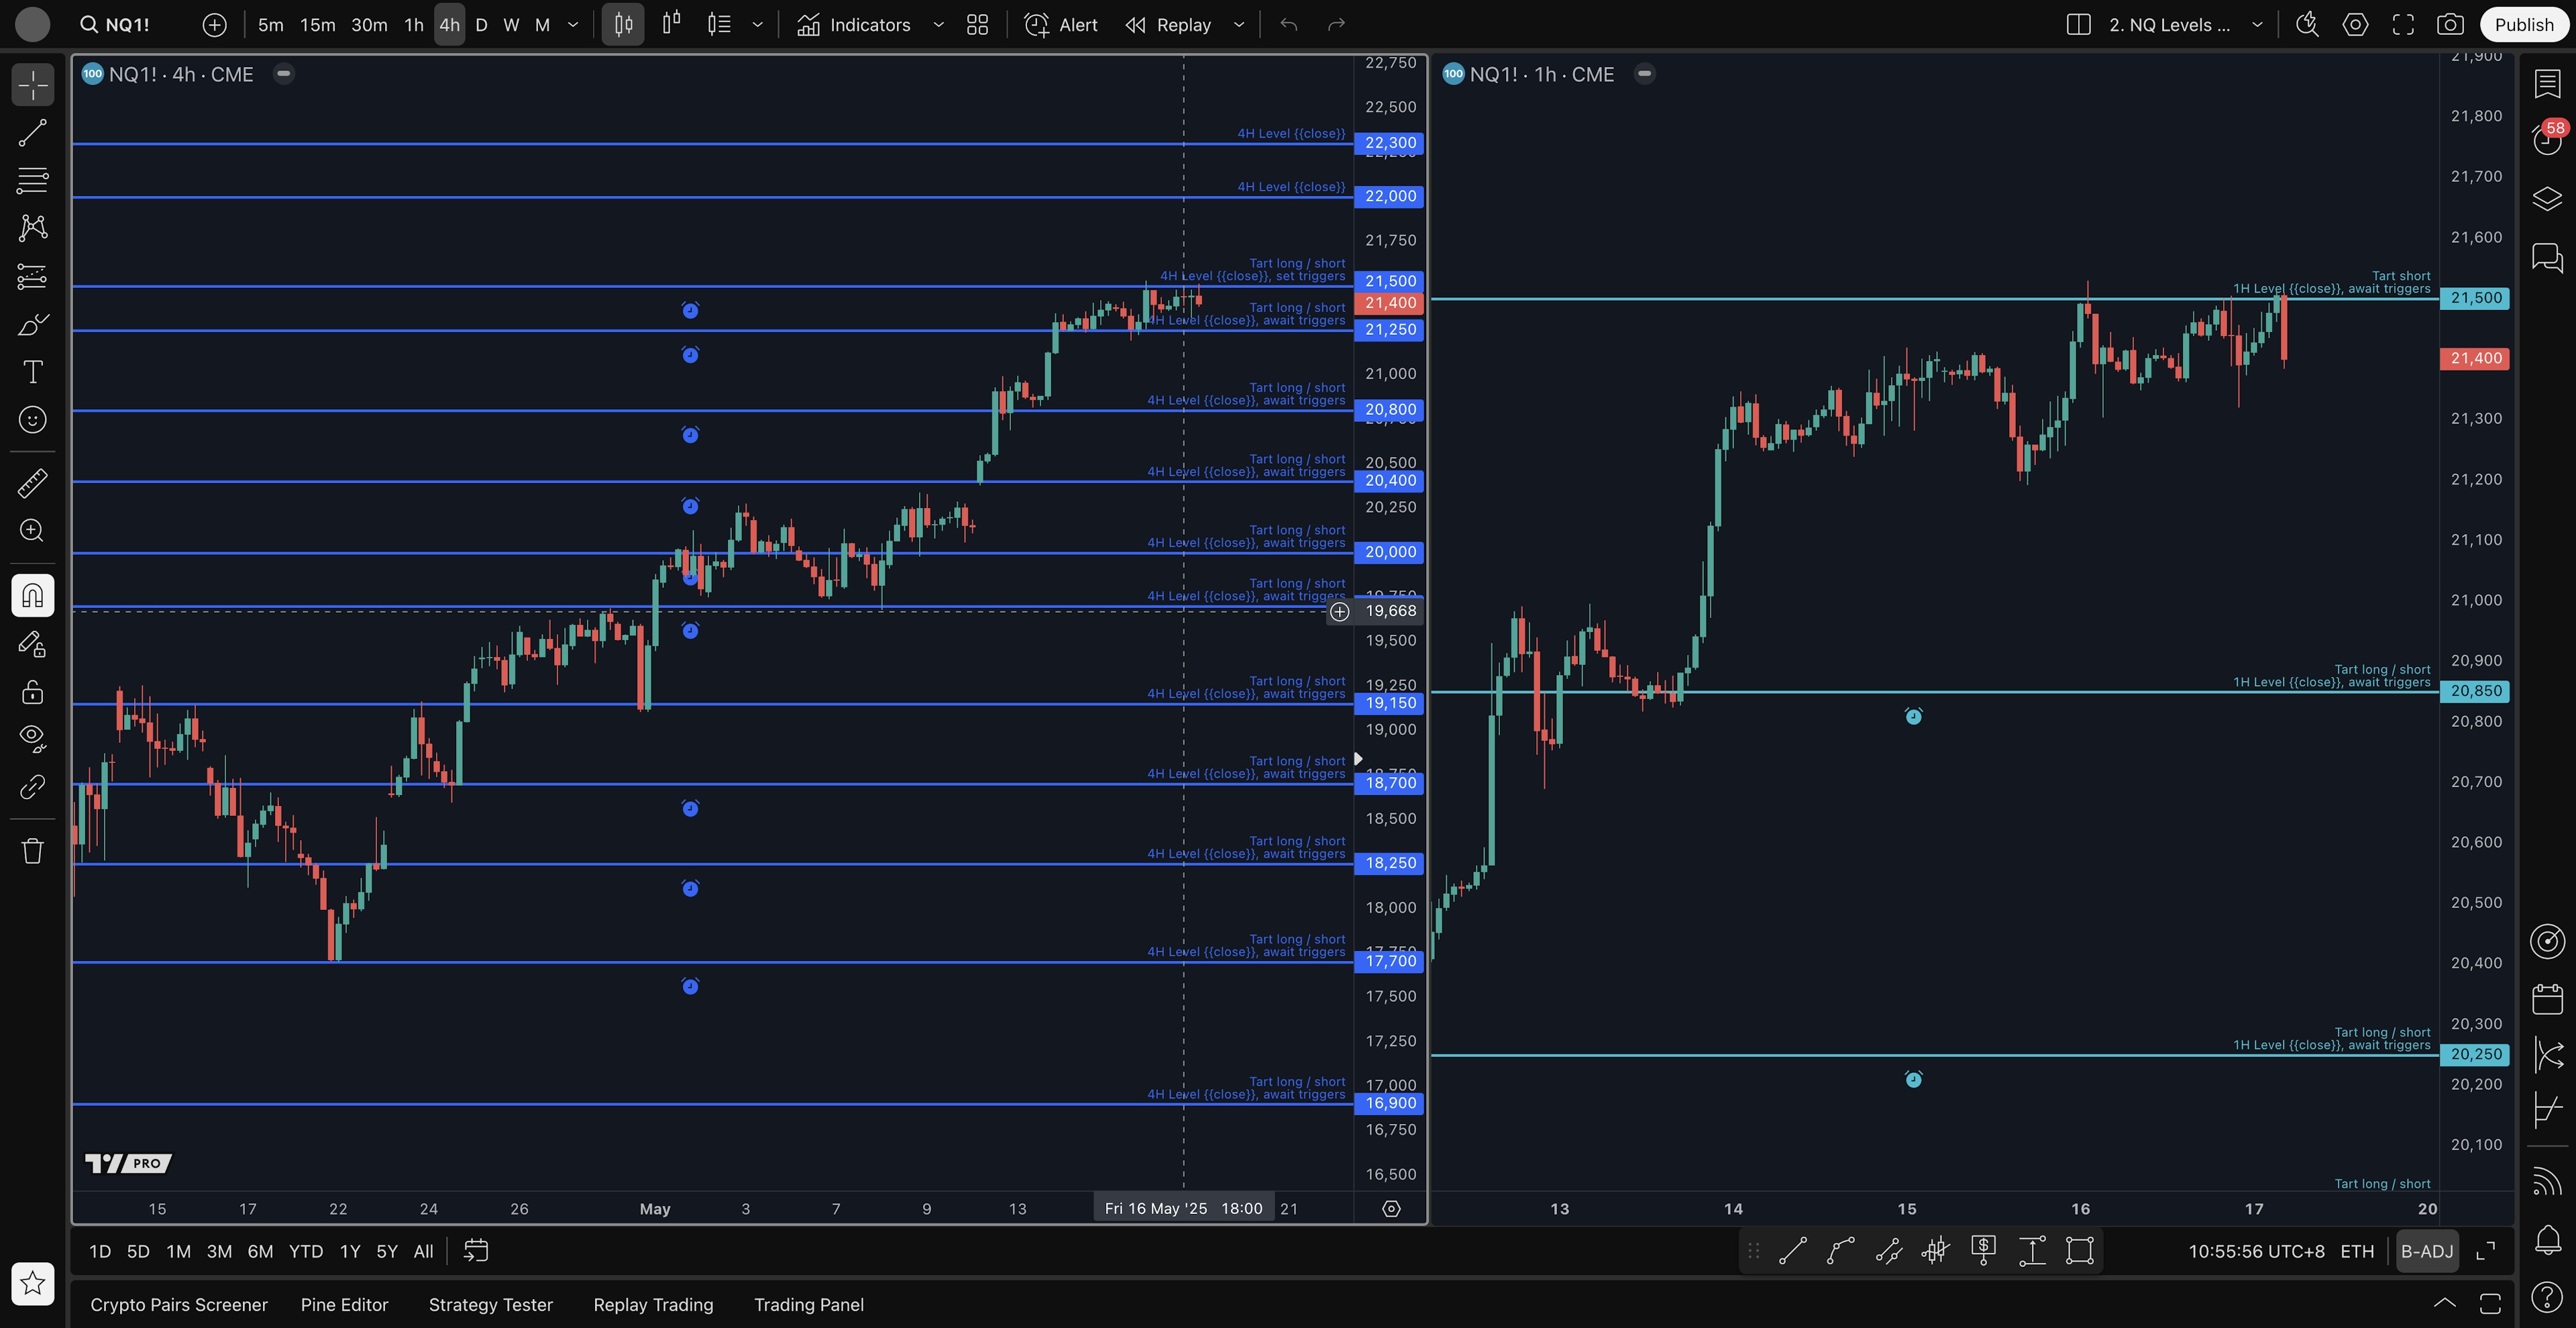This screenshot has width=2576, height=1328.
Task: Switch chart interval to 15m
Action: pos(317,25)
